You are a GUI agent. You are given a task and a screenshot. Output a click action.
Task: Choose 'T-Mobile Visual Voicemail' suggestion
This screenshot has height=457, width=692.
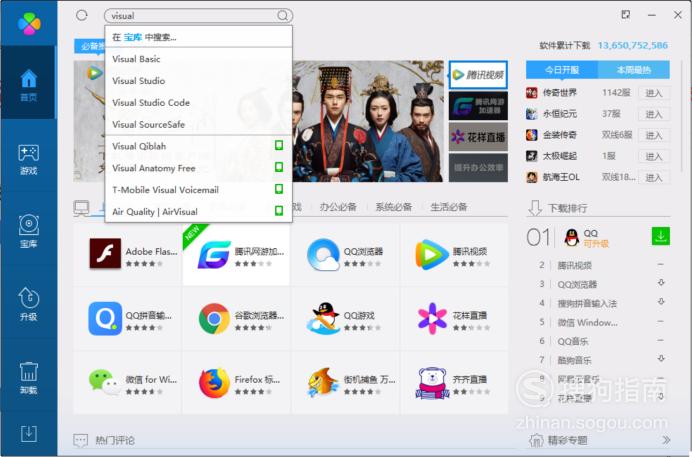(x=199, y=190)
